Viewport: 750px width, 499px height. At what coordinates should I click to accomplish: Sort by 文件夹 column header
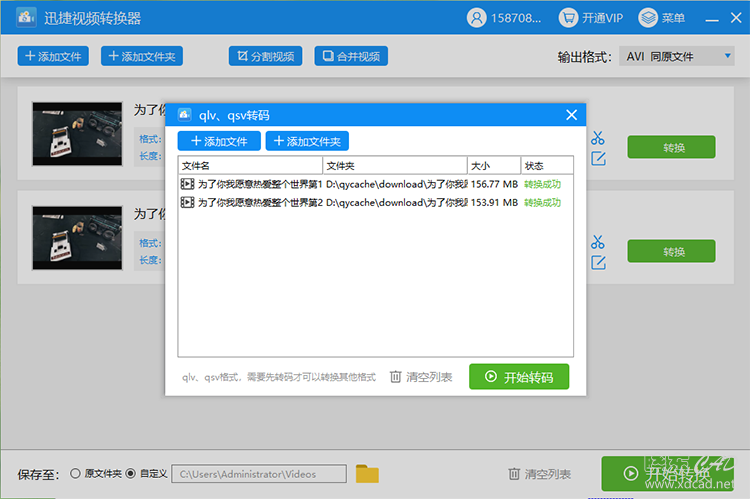coord(395,166)
